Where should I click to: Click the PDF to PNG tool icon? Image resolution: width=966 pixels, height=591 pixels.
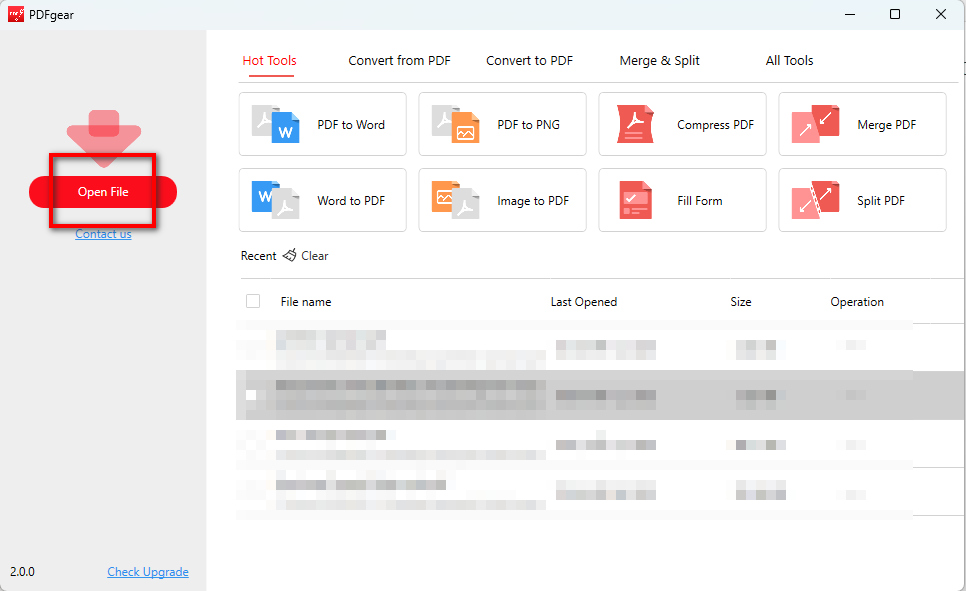455,124
